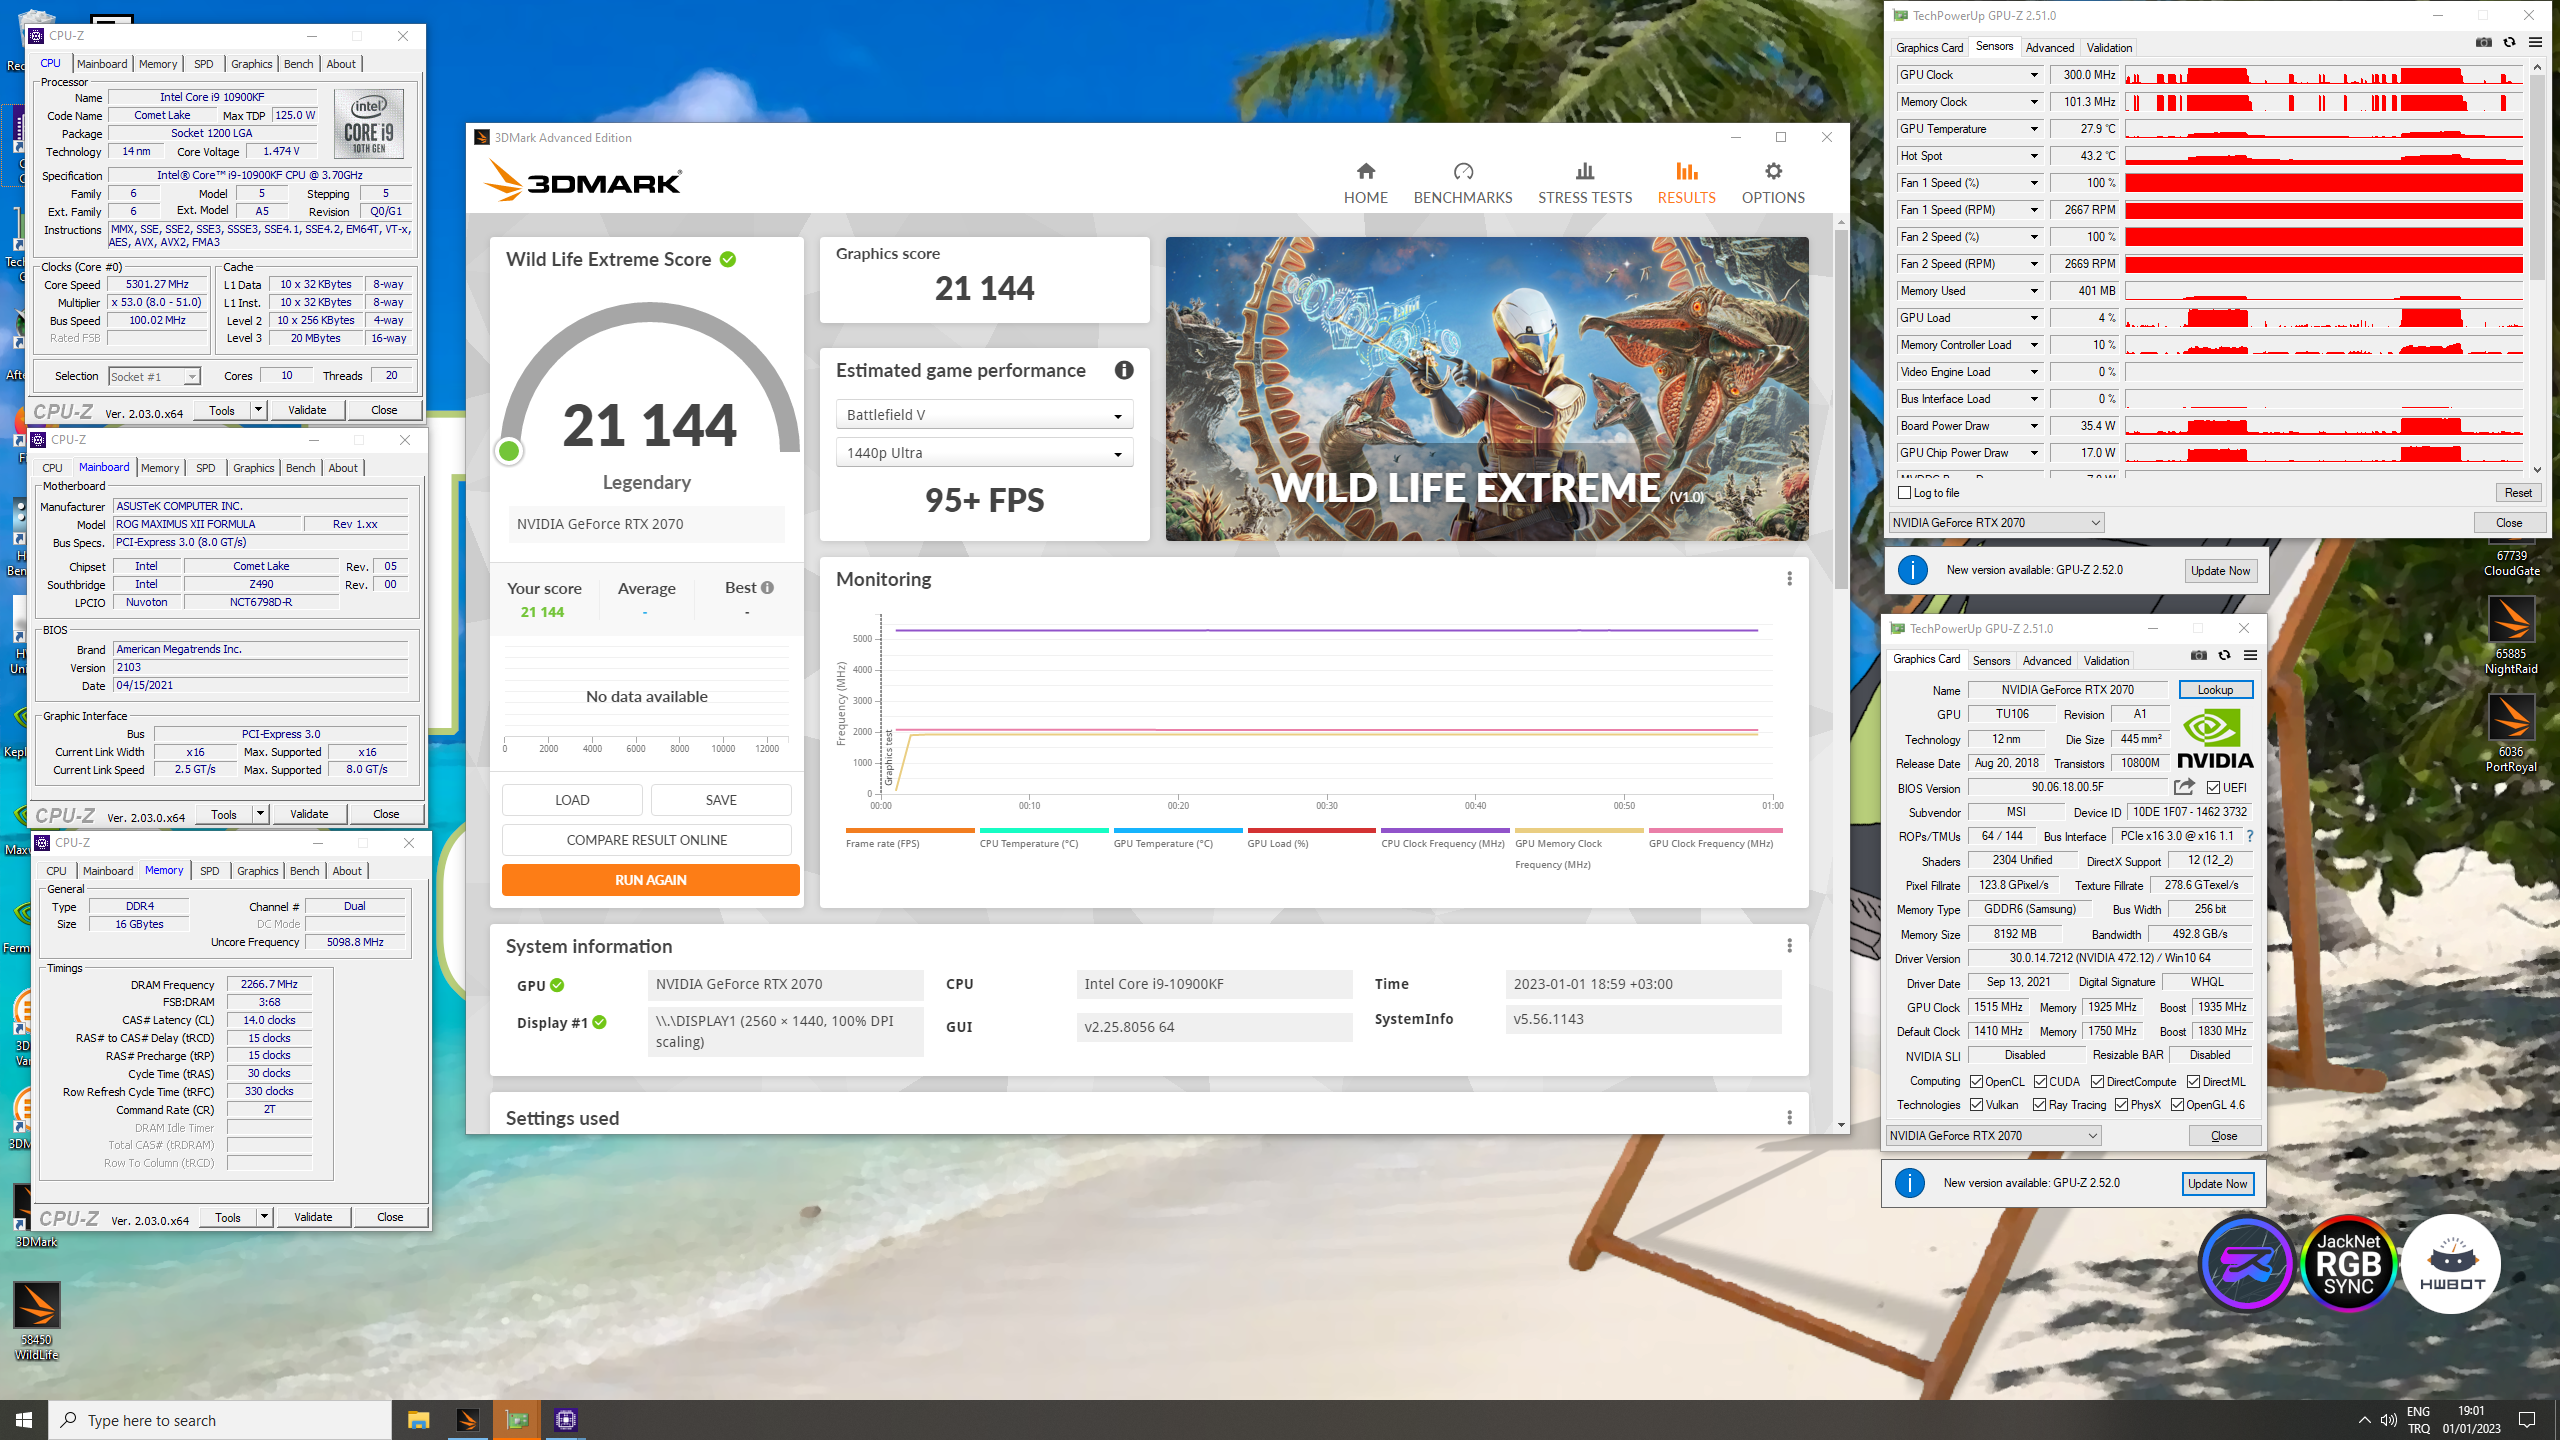Click 3DMark results vertical scrollbar

(x=1841, y=410)
